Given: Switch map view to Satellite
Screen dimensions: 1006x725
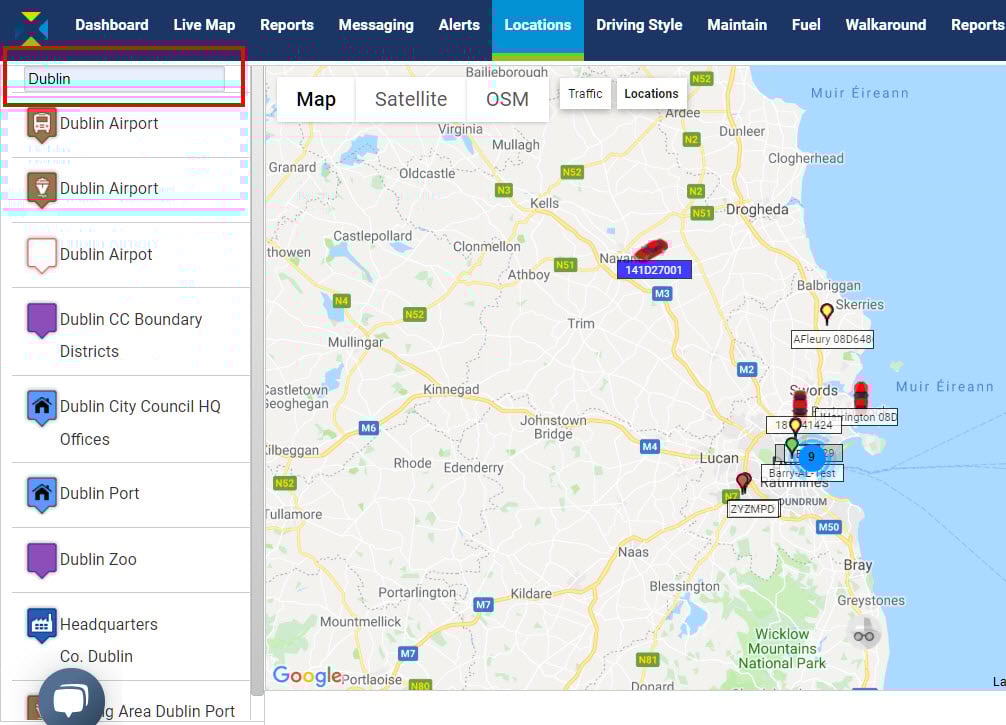Looking at the screenshot, I should point(411,99).
